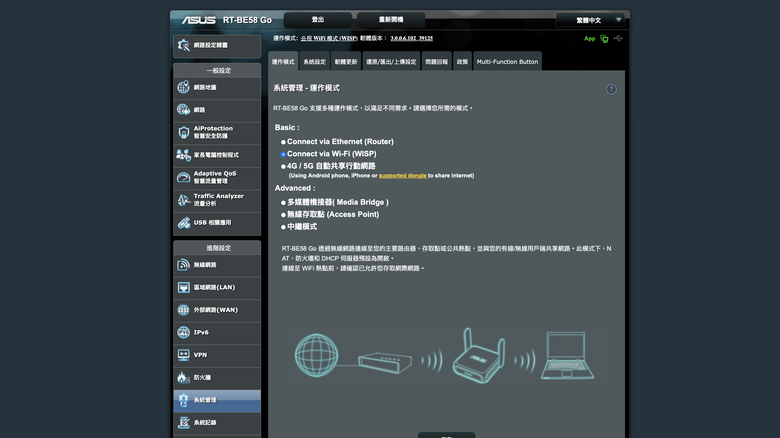Switch to the 還原/匯出/上傳設定 tab

(x=391, y=62)
